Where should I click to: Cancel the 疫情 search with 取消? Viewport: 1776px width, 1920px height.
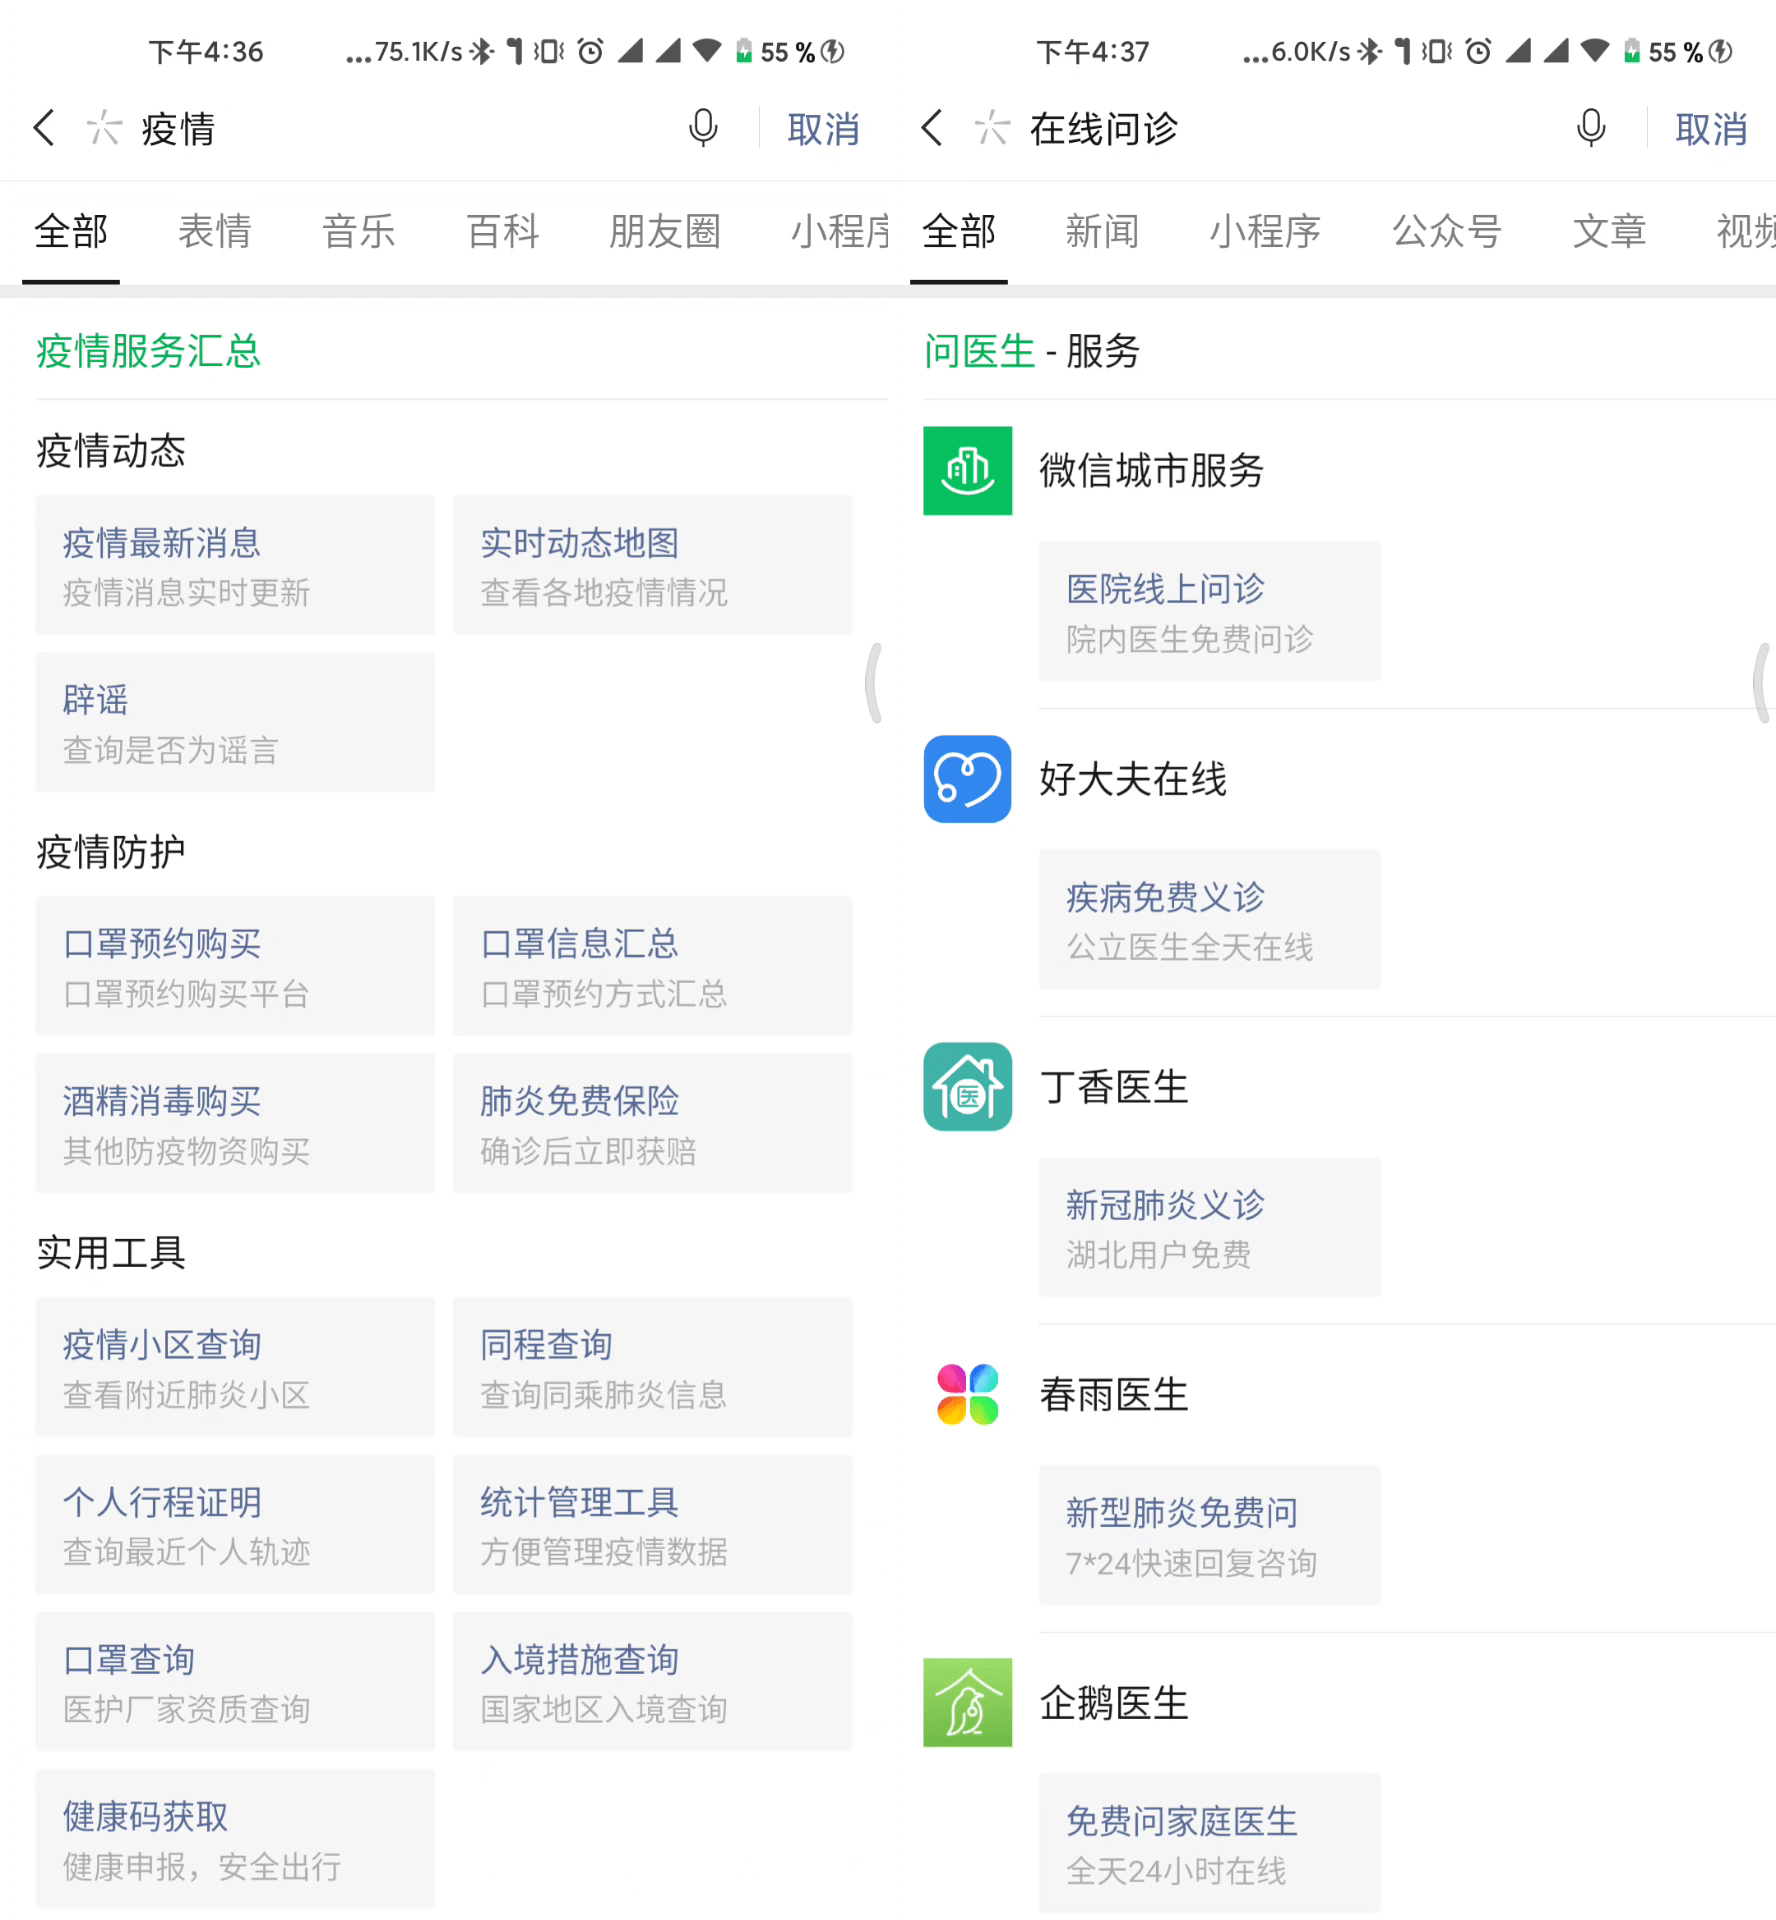[x=823, y=129]
